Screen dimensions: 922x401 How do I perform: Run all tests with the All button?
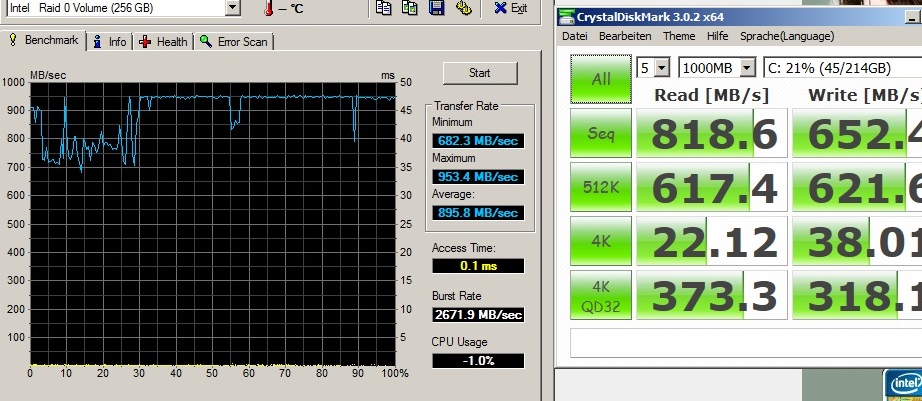[x=601, y=79]
